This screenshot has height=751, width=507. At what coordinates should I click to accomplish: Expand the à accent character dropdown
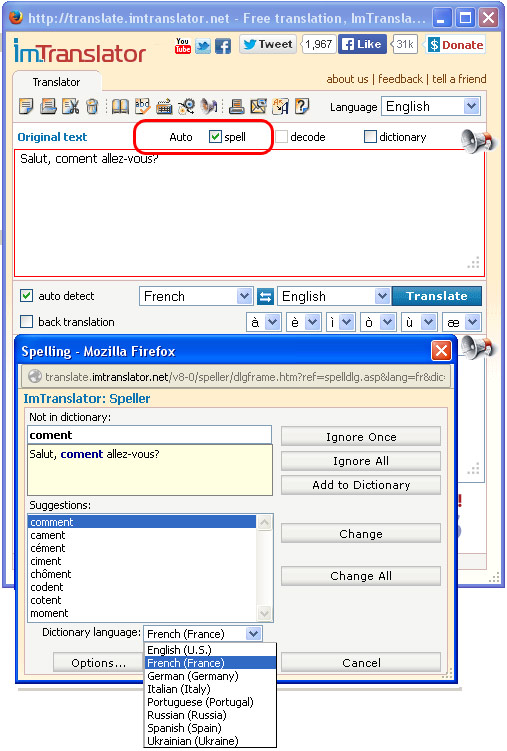tap(263, 322)
